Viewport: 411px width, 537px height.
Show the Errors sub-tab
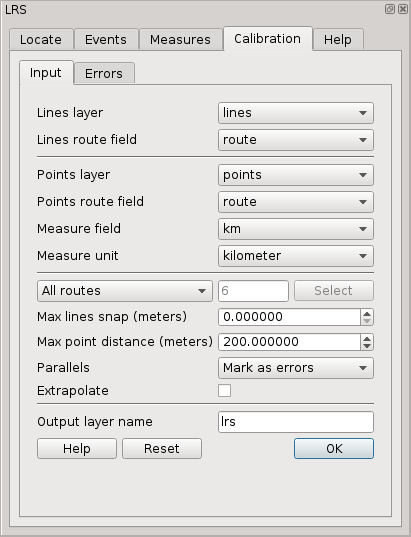click(x=104, y=73)
